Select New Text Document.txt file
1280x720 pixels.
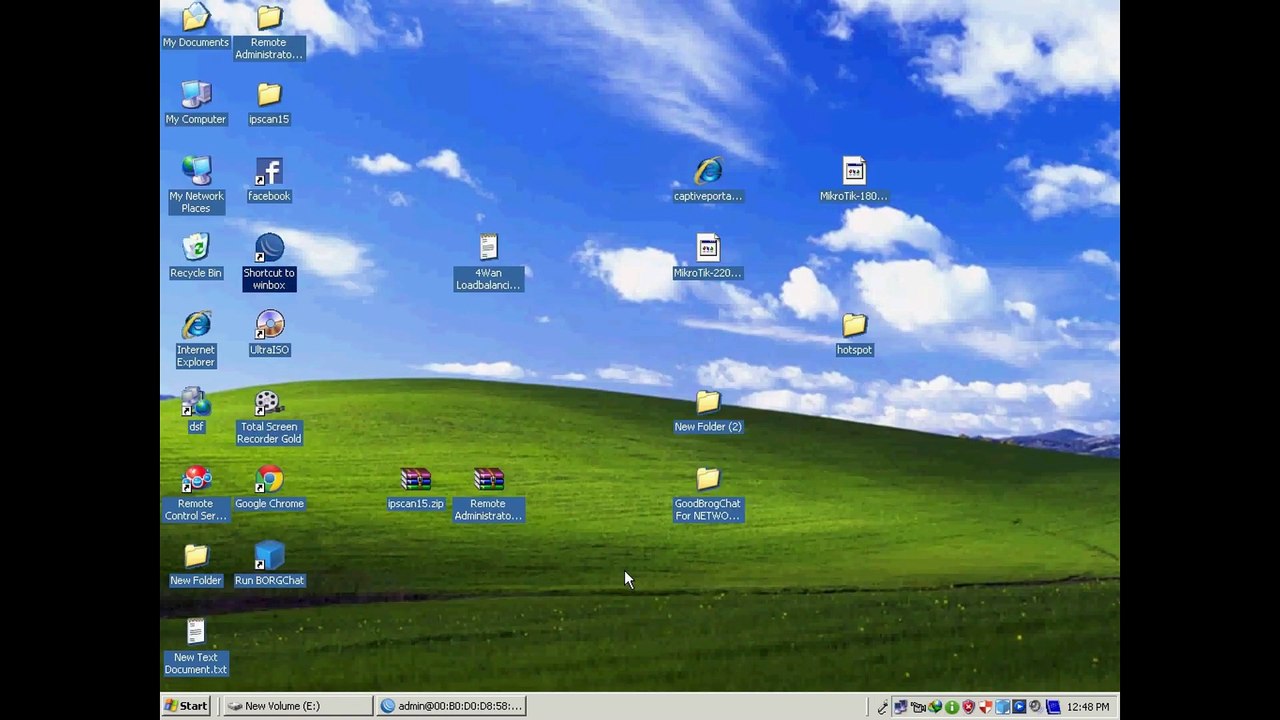(196, 647)
